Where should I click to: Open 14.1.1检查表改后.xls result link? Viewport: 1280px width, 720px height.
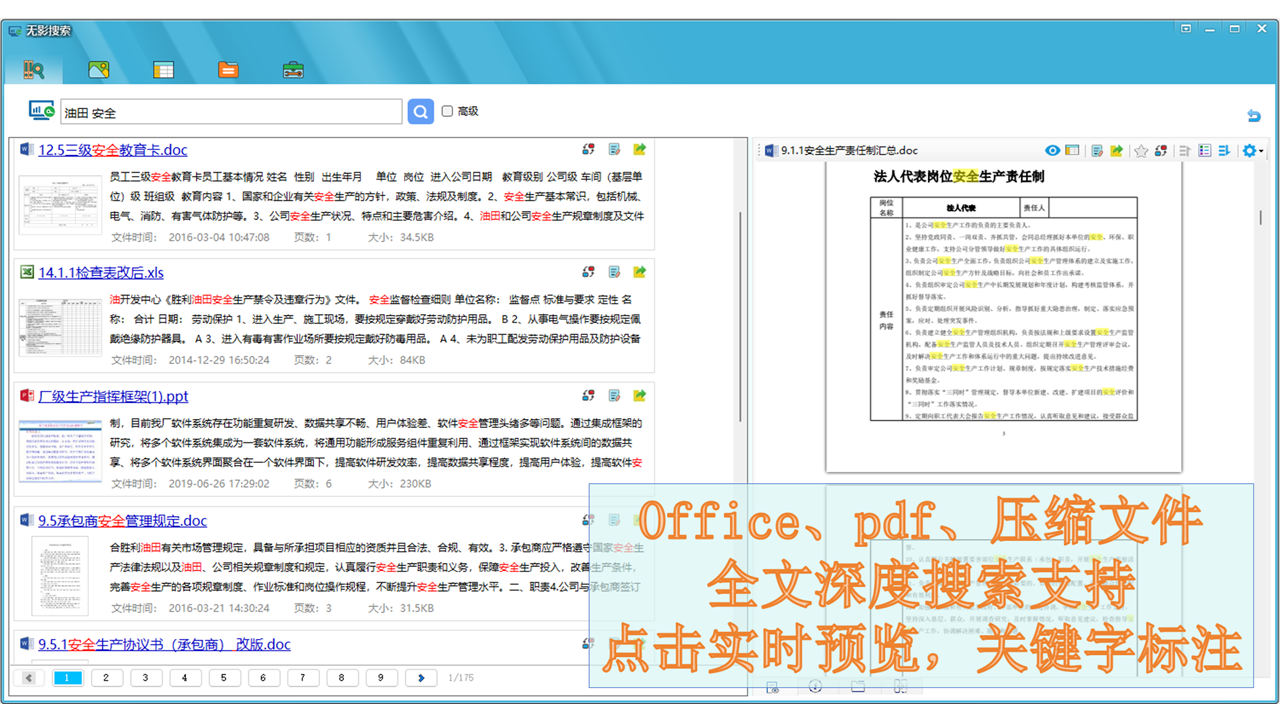click(x=101, y=272)
